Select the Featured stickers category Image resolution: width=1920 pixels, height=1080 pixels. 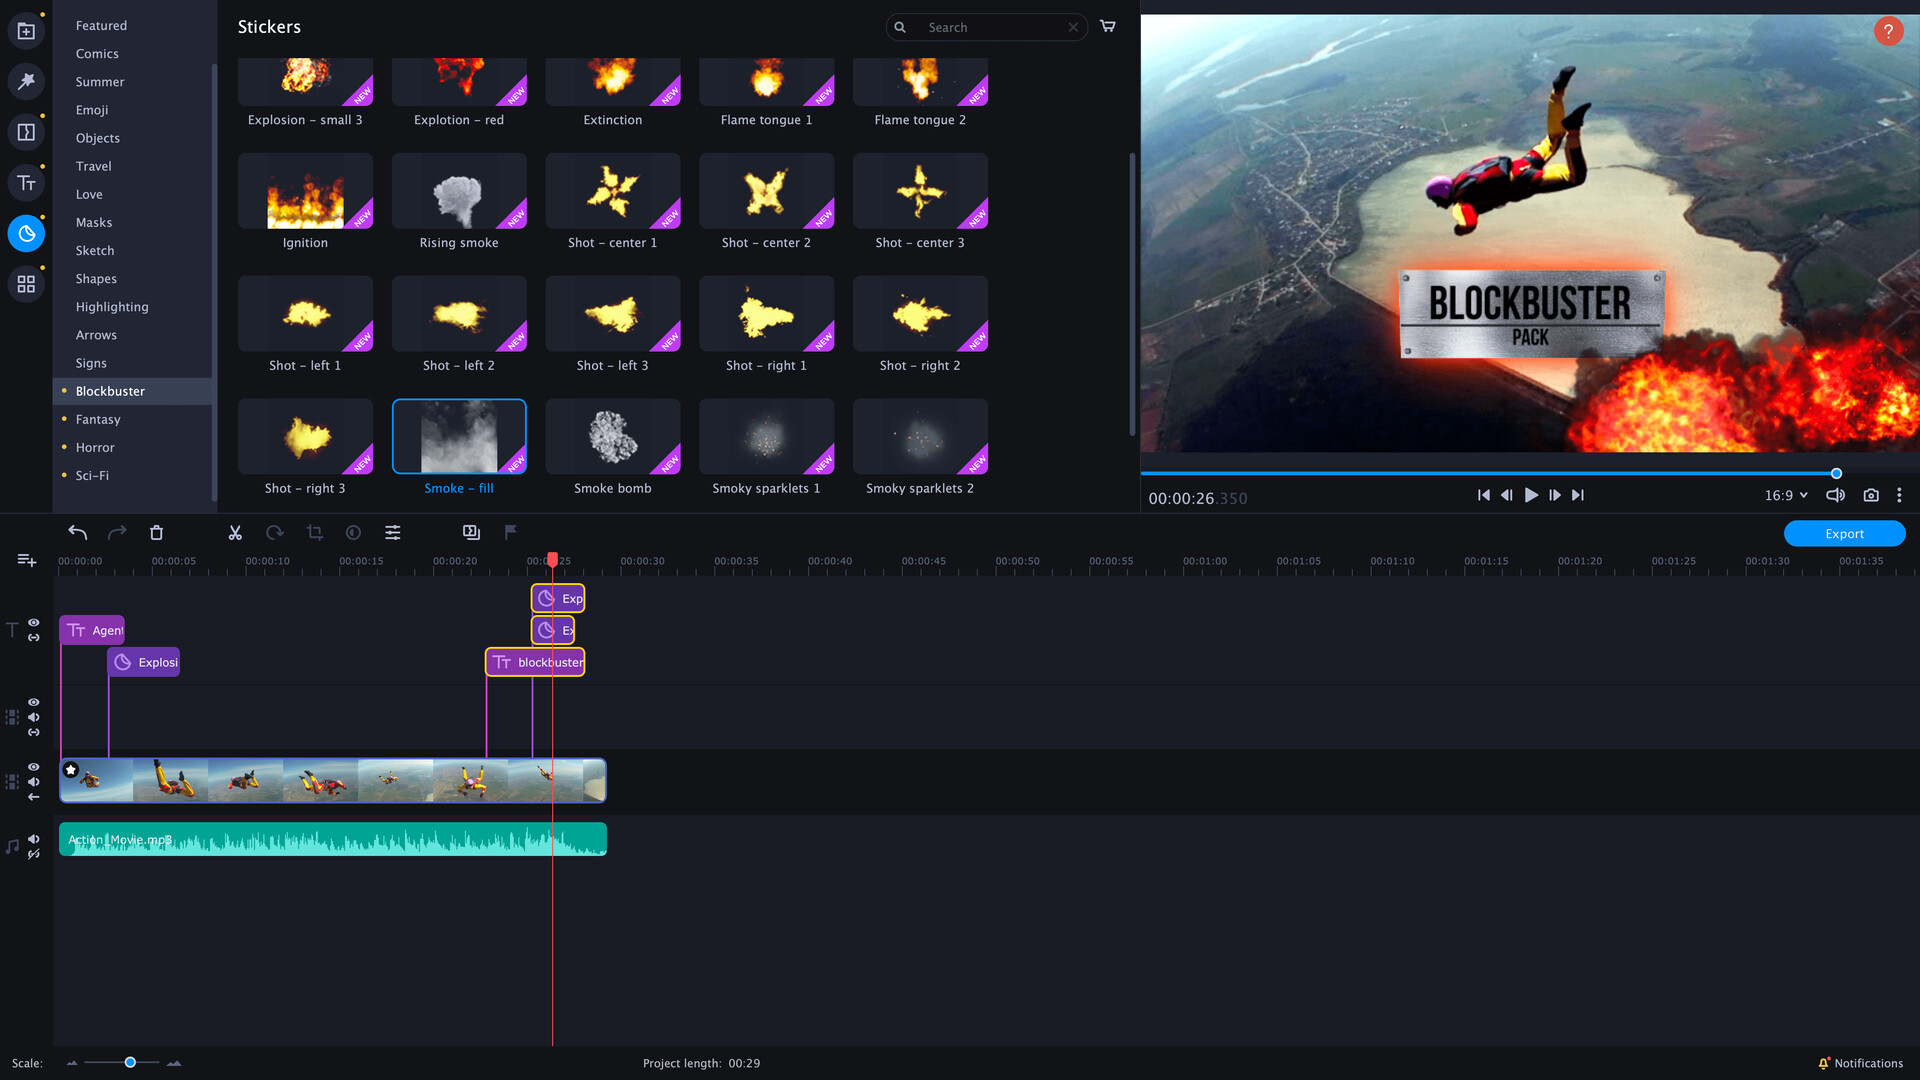(x=100, y=25)
